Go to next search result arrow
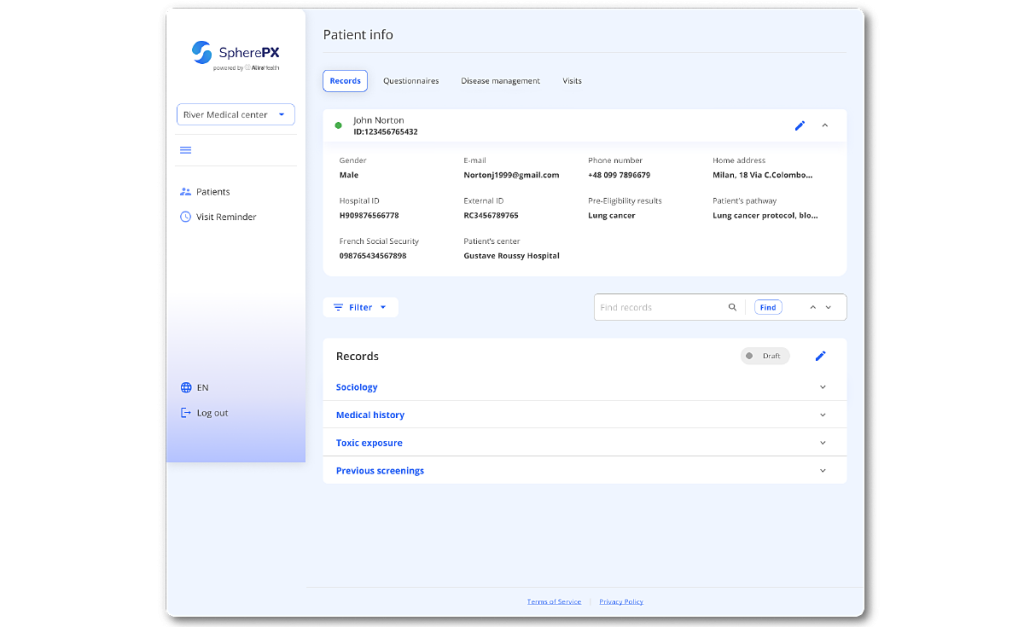Viewport: 1024px width, 627px height. point(828,307)
